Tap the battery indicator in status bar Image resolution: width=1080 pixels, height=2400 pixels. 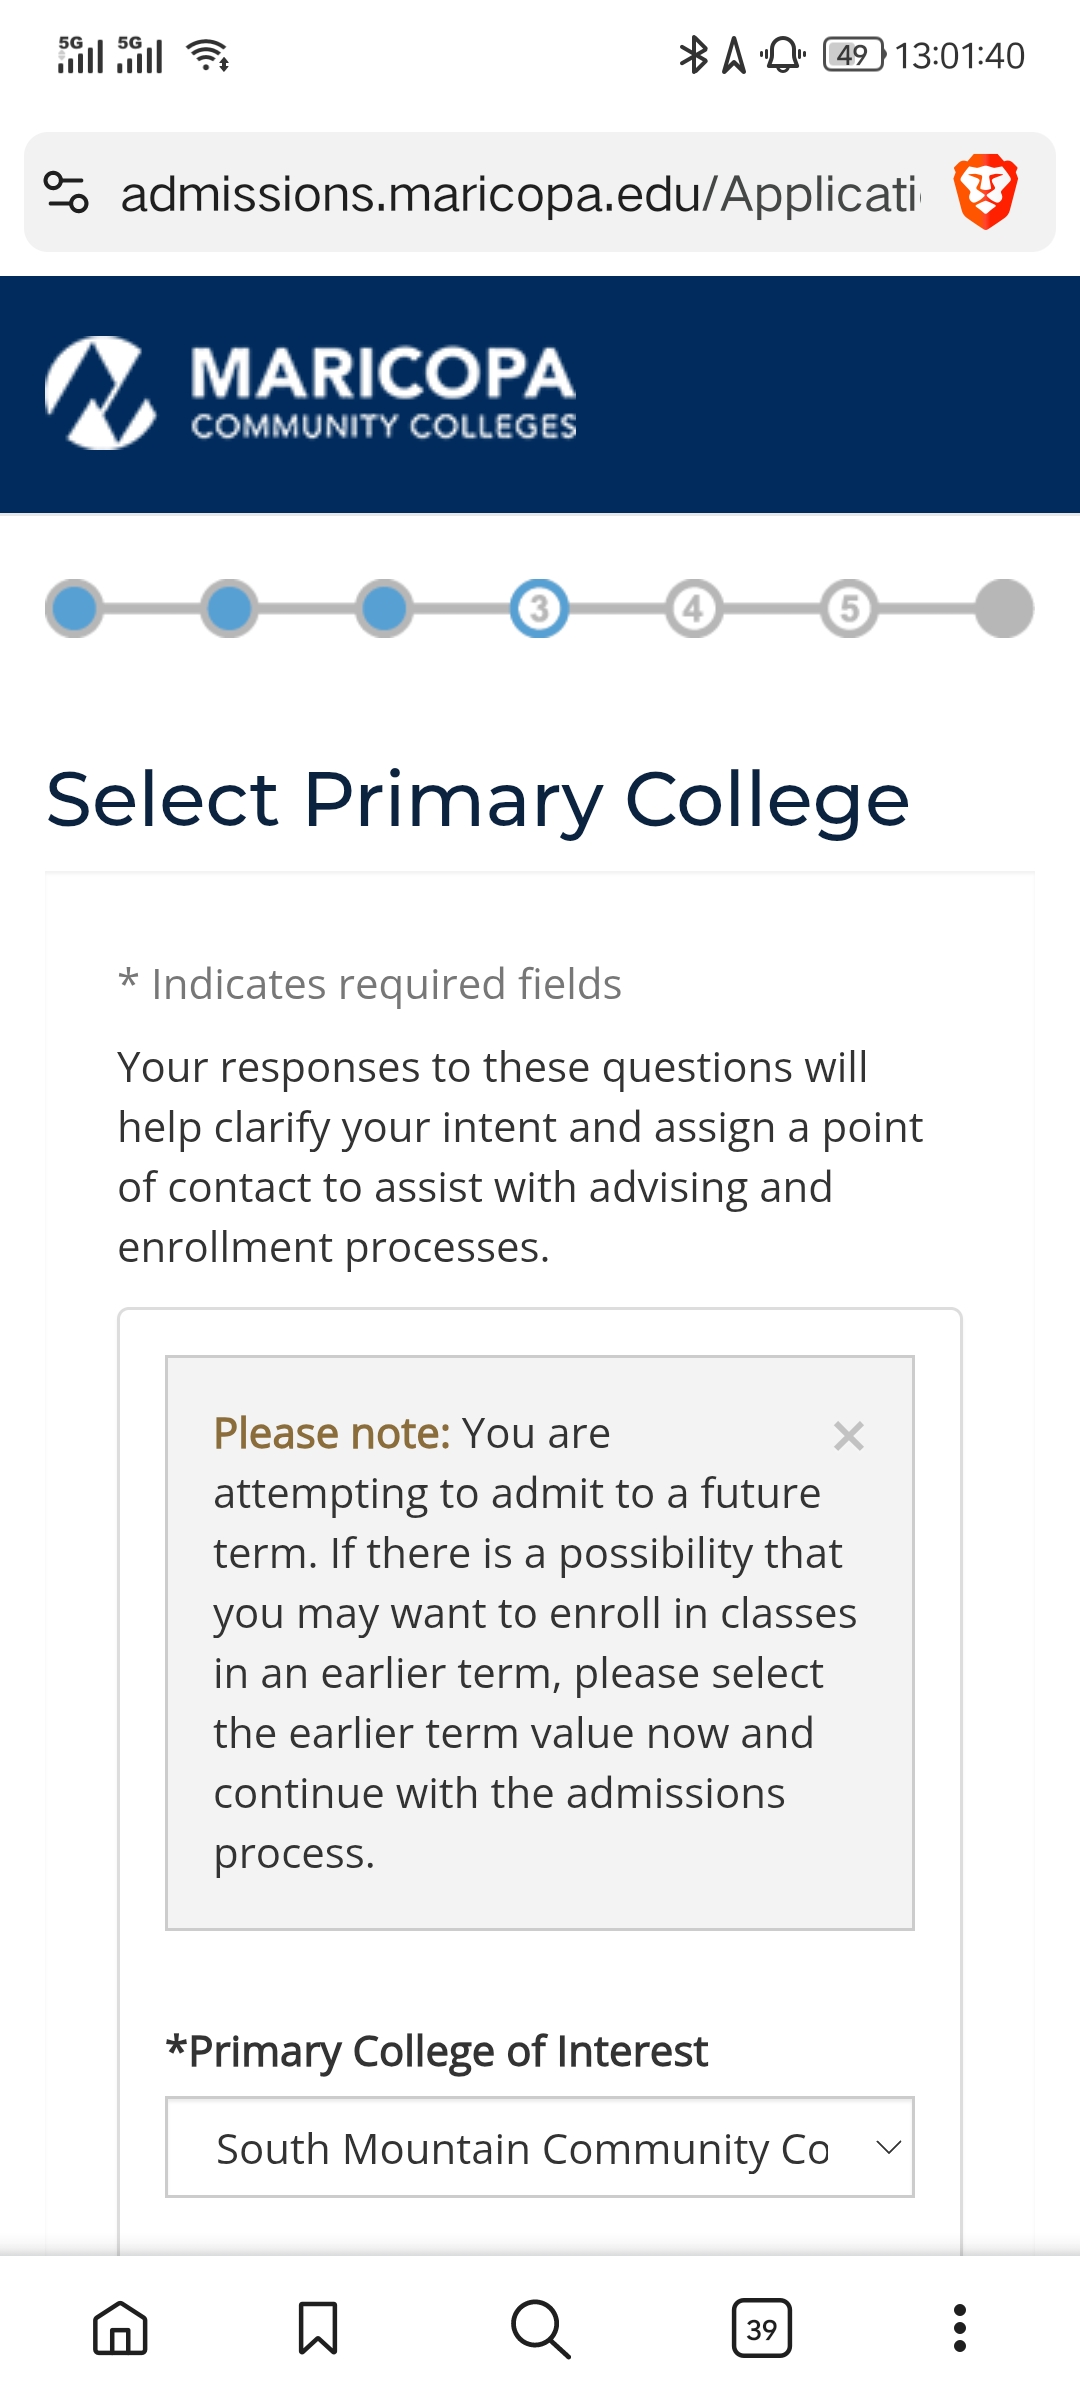click(x=853, y=55)
